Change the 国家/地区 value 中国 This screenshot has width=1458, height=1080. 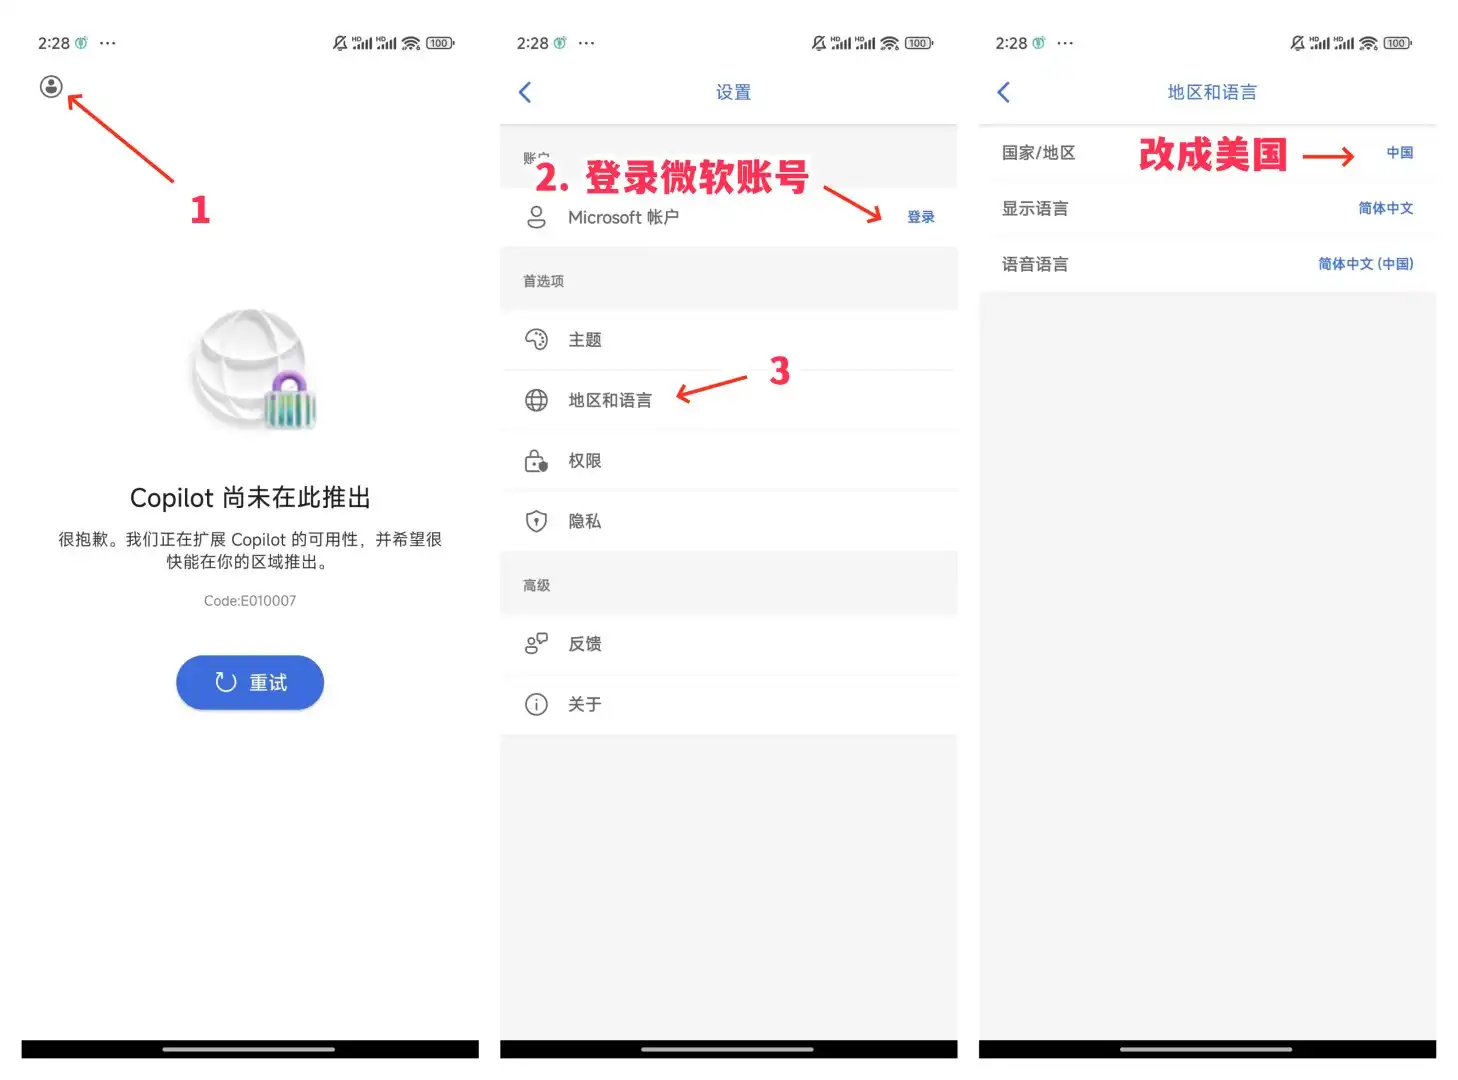1400,153
